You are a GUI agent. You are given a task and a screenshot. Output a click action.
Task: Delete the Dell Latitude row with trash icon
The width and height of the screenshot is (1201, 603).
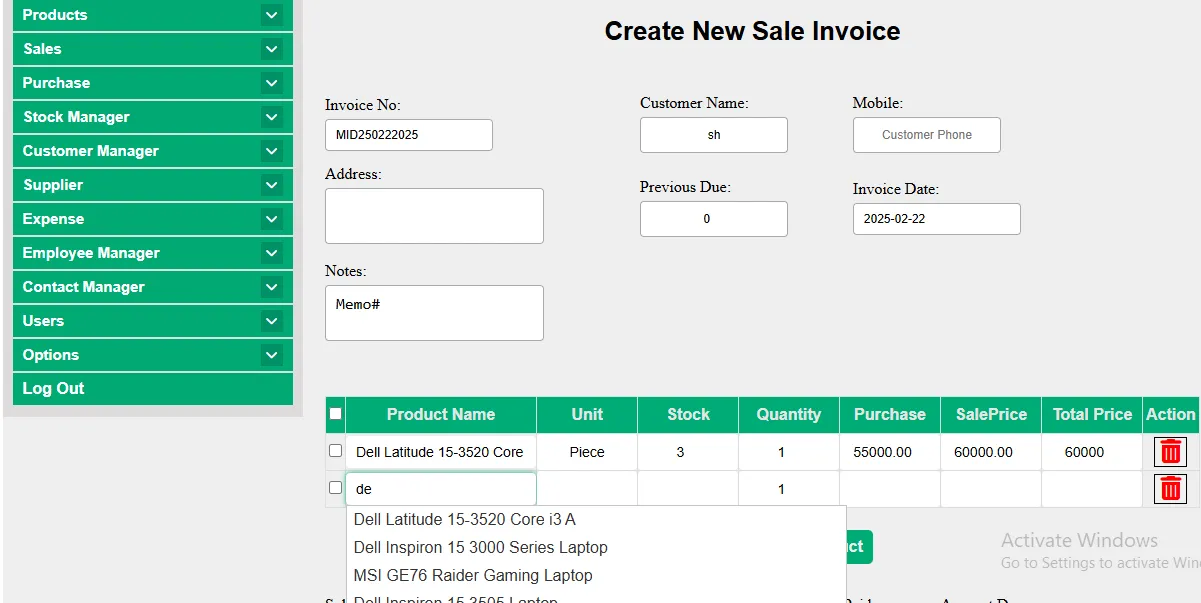point(1170,452)
